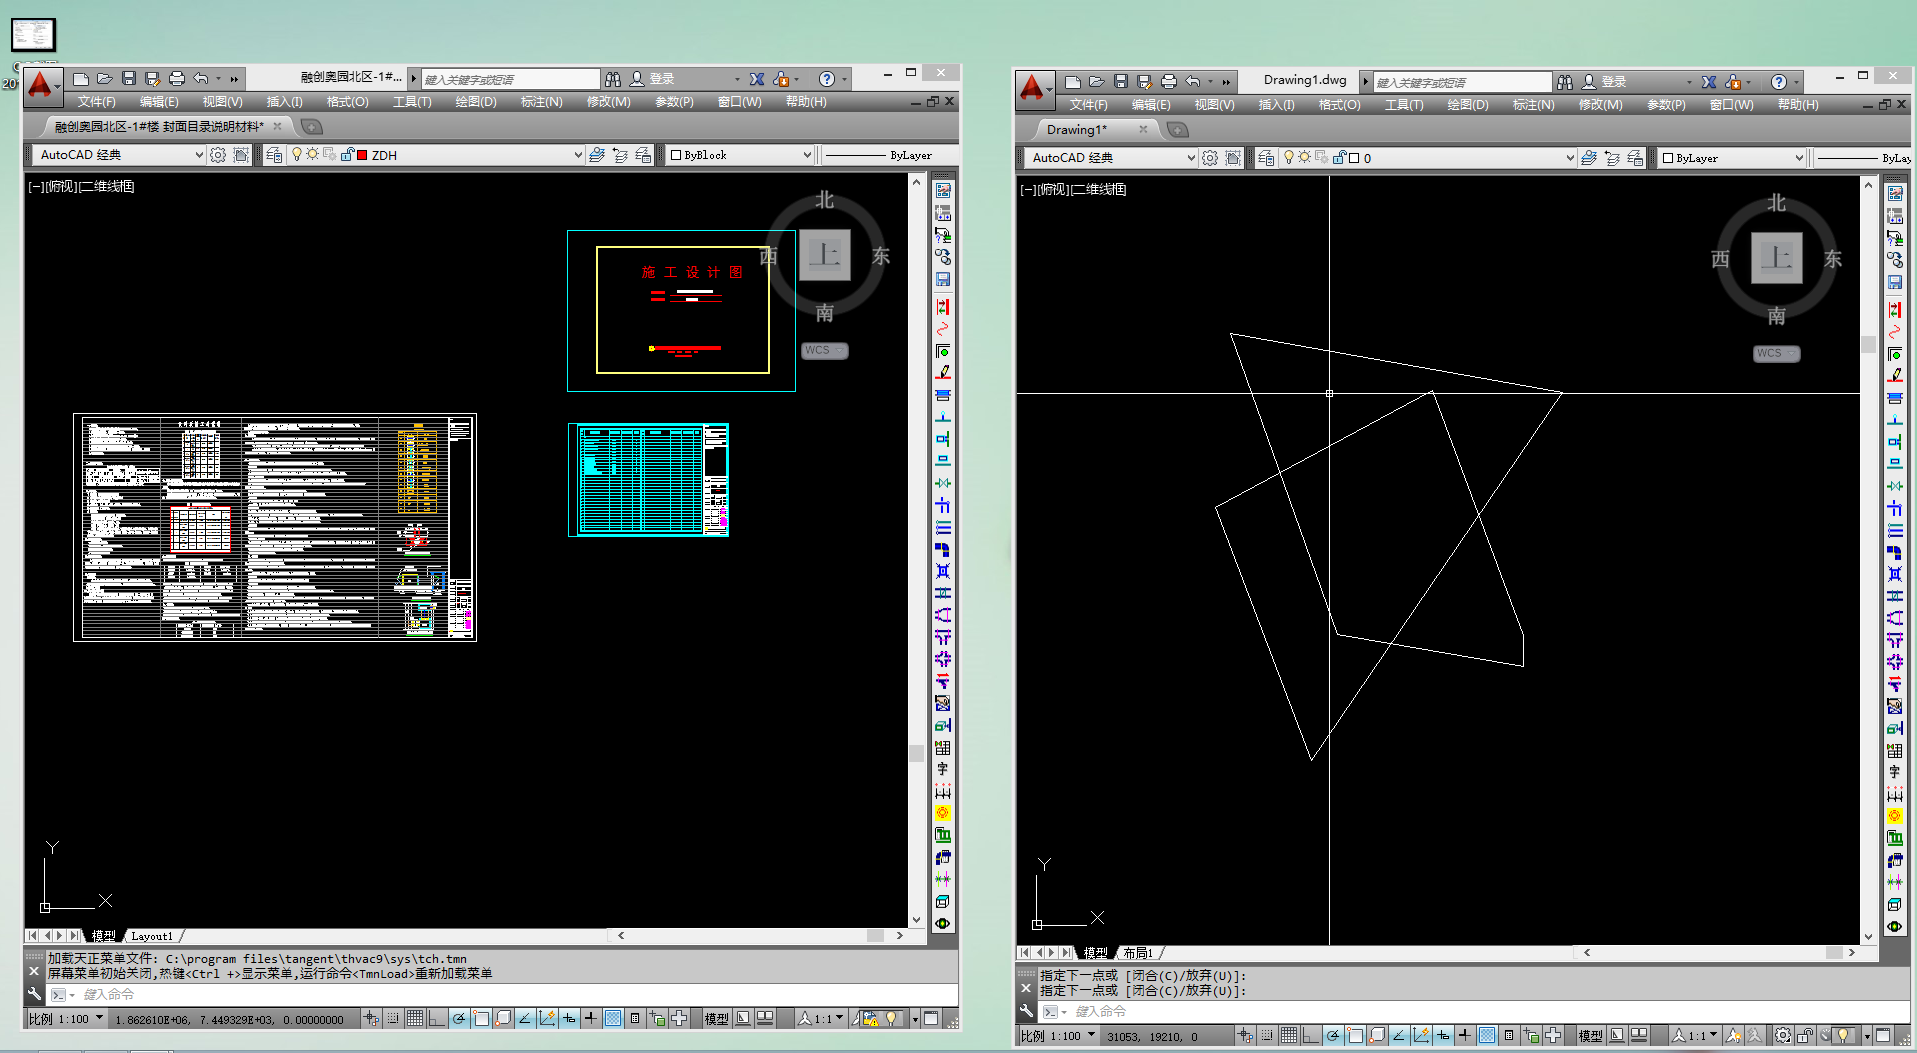Click status bar workspace gear in Drawing1 window
This screenshot has width=1917, height=1053.
(x=1783, y=1036)
